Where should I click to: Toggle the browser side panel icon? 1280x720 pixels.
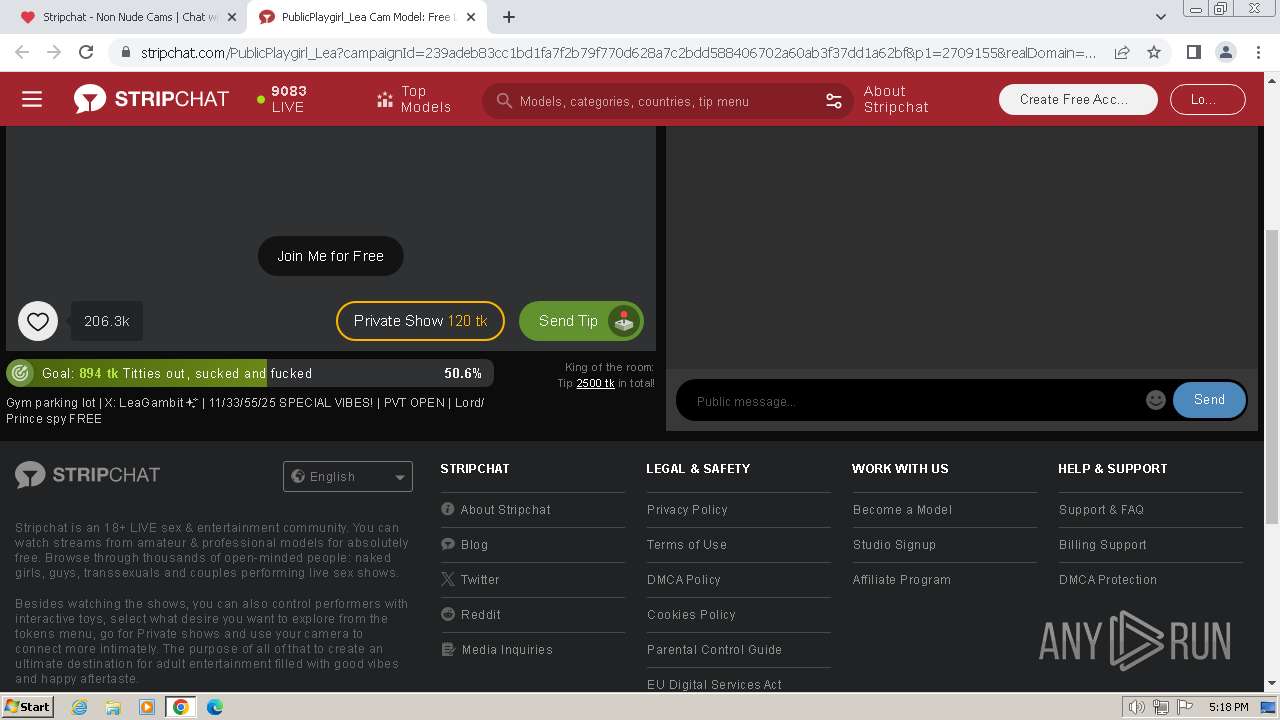pyautogui.click(x=1193, y=52)
